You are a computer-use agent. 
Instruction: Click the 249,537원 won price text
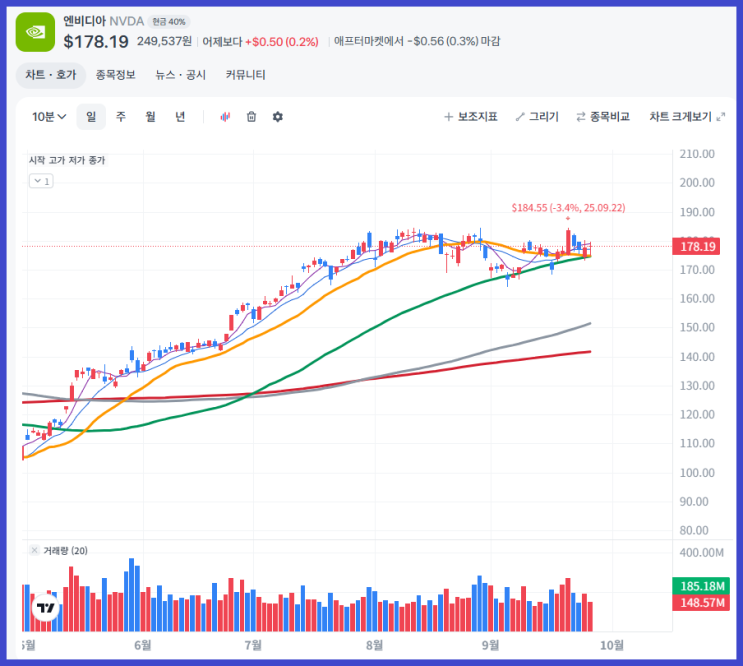pyautogui.click(x=164, y=41)
